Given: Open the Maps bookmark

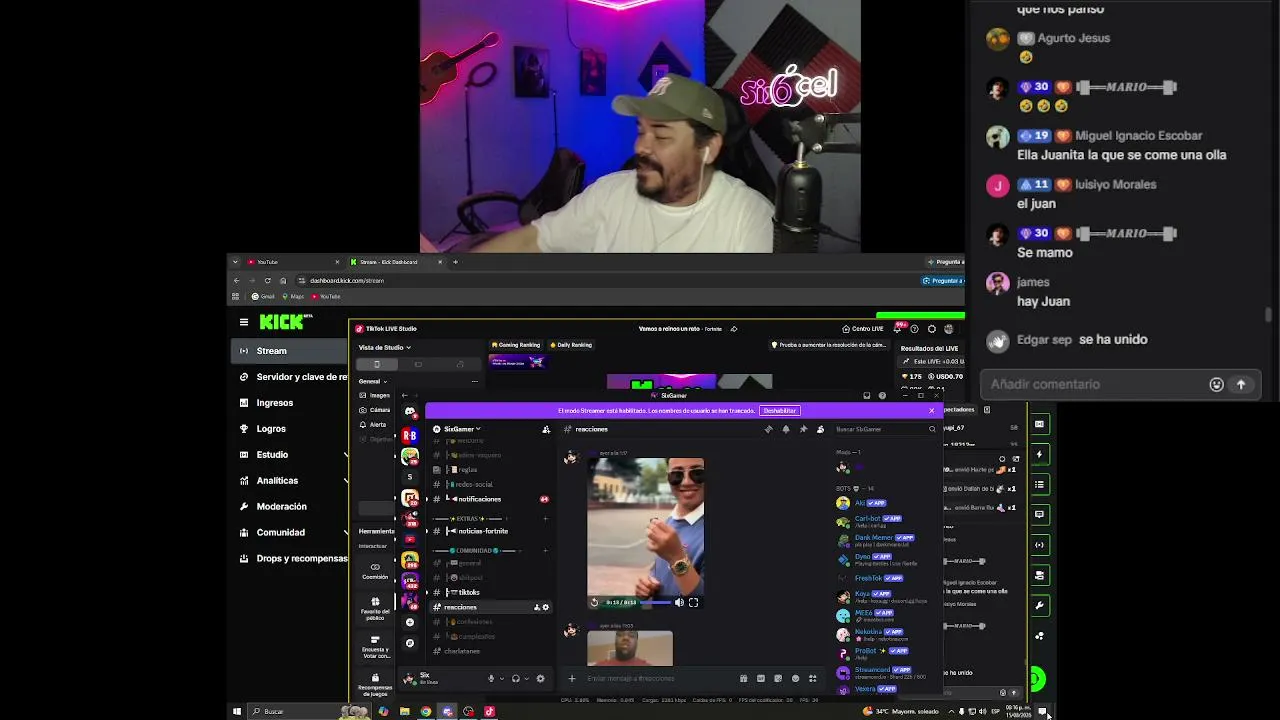Looking at the screenshot, I should tap(293, 297).
